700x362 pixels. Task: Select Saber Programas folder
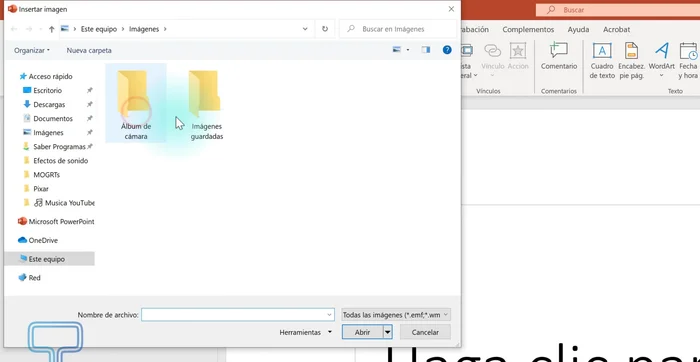coord(59,147)
